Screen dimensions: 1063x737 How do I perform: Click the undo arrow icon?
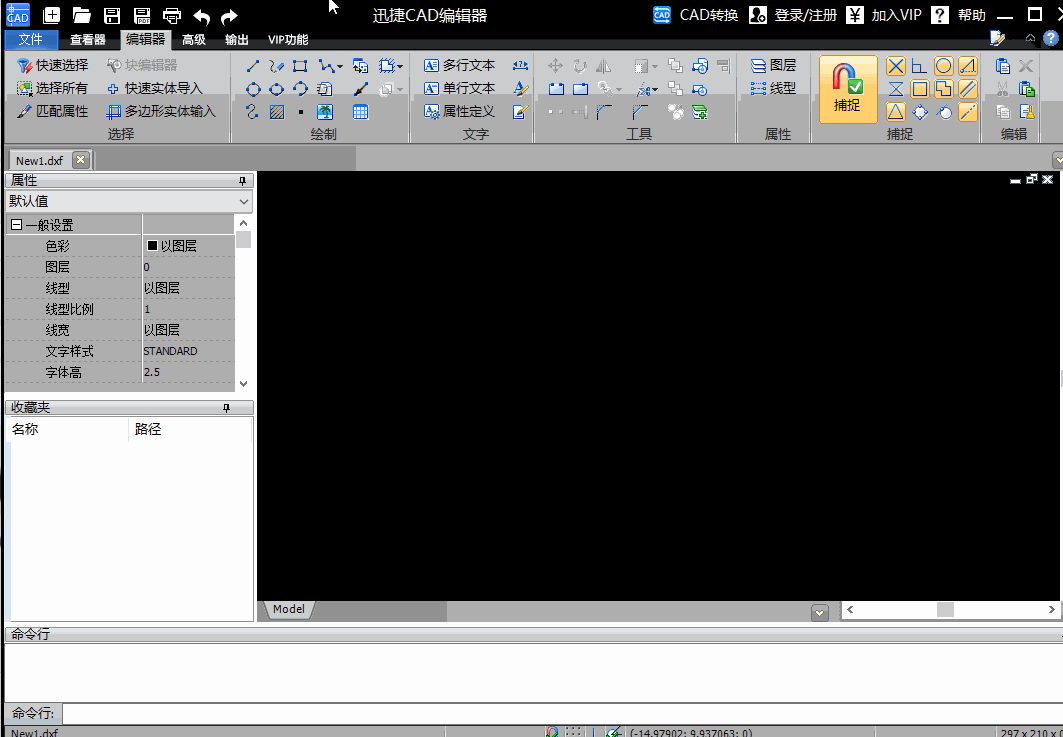click(x=201, y=15)
